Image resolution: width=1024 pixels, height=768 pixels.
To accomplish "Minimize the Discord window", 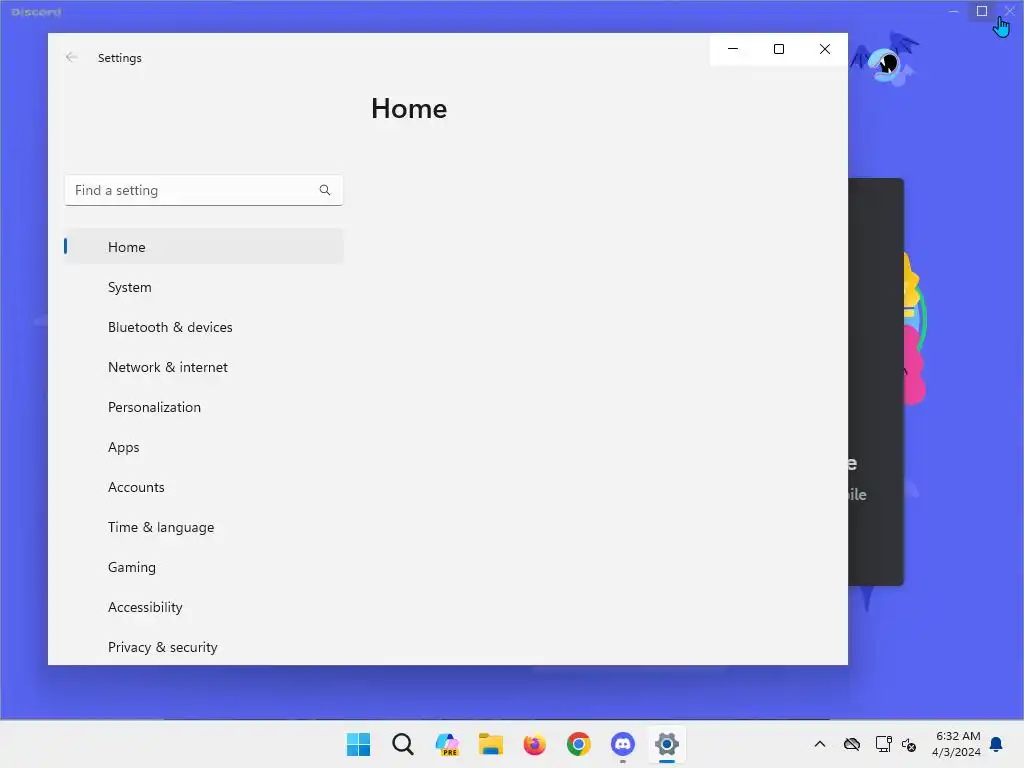I will 953,11.
